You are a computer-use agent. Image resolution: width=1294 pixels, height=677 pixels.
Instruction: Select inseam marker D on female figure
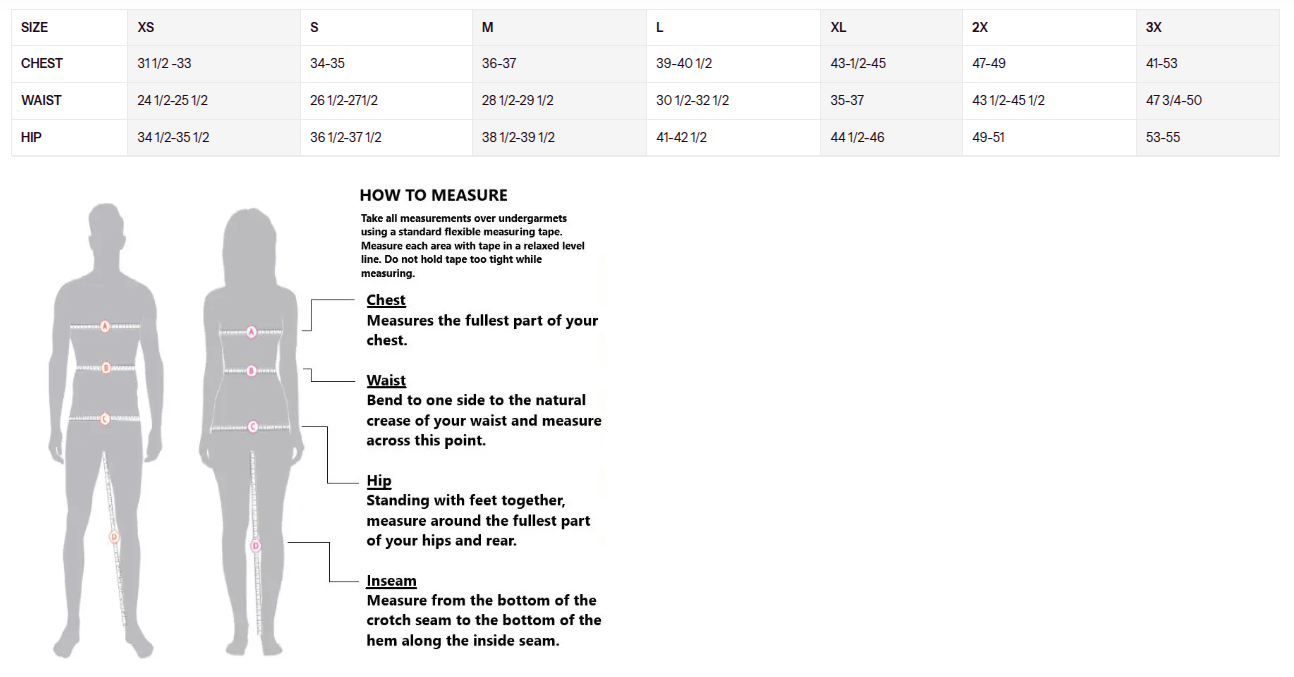tap(255, 546)
